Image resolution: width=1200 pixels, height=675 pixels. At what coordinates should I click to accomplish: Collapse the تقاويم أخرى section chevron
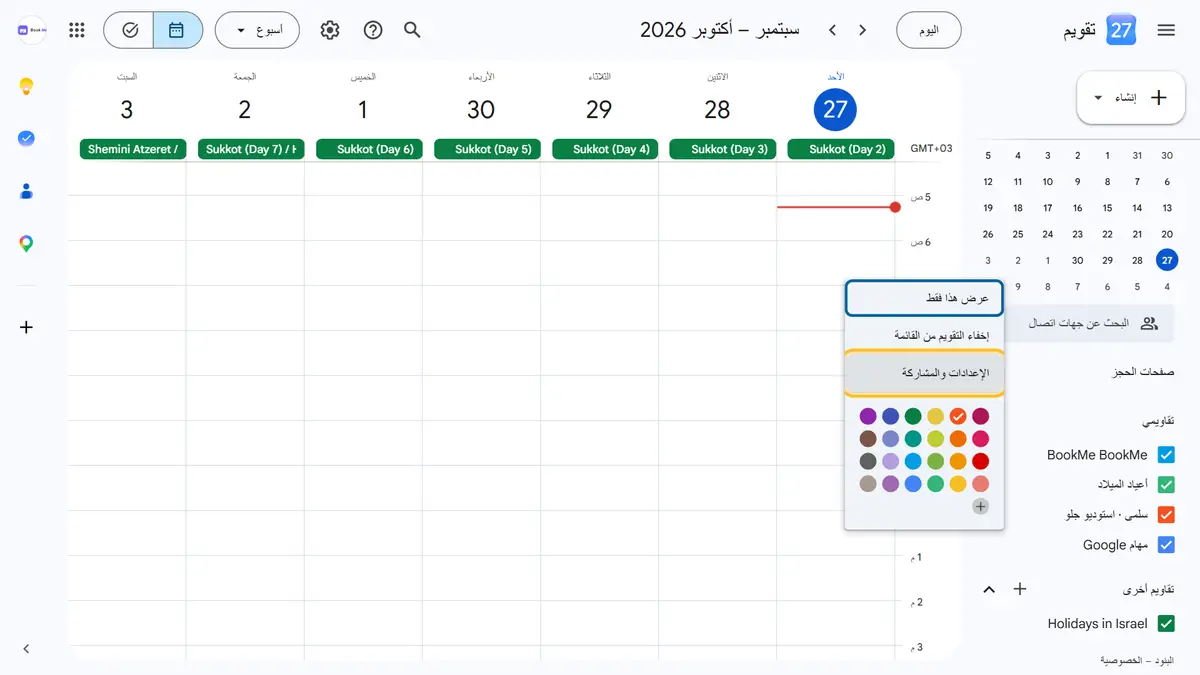tap(989, 589)
